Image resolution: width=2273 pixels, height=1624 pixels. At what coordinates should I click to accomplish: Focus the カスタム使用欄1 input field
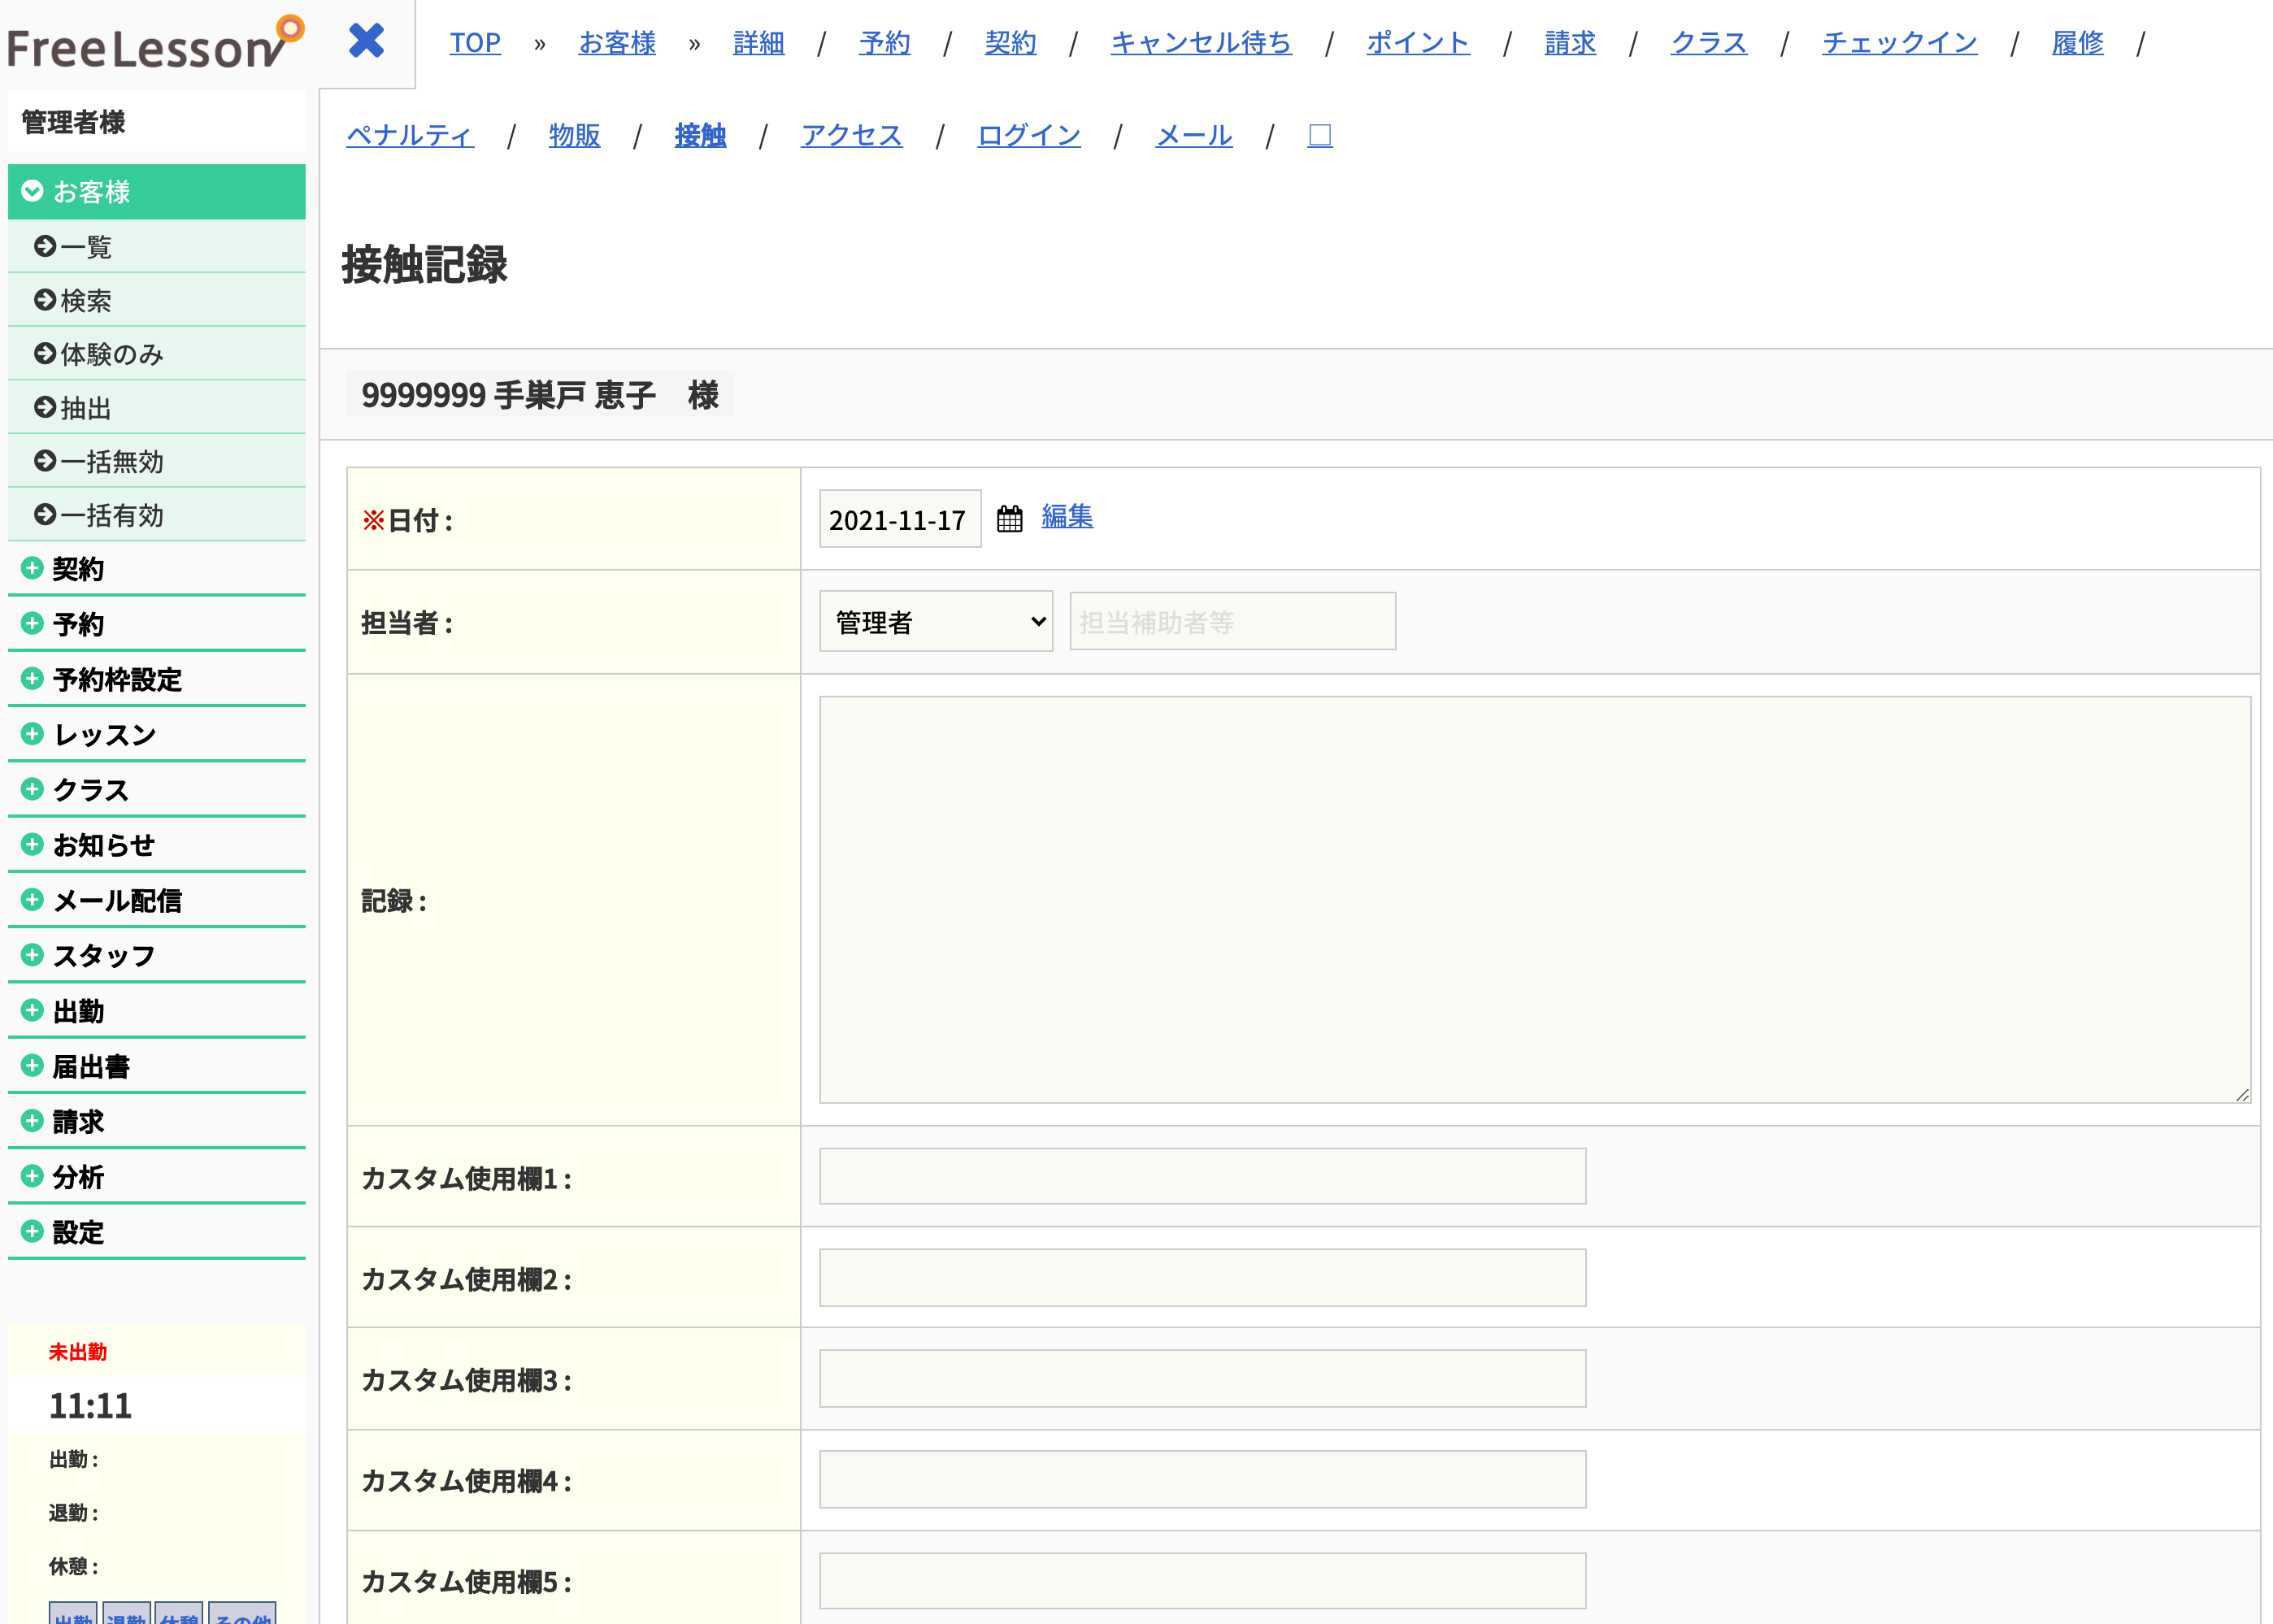point(1202,1176)
